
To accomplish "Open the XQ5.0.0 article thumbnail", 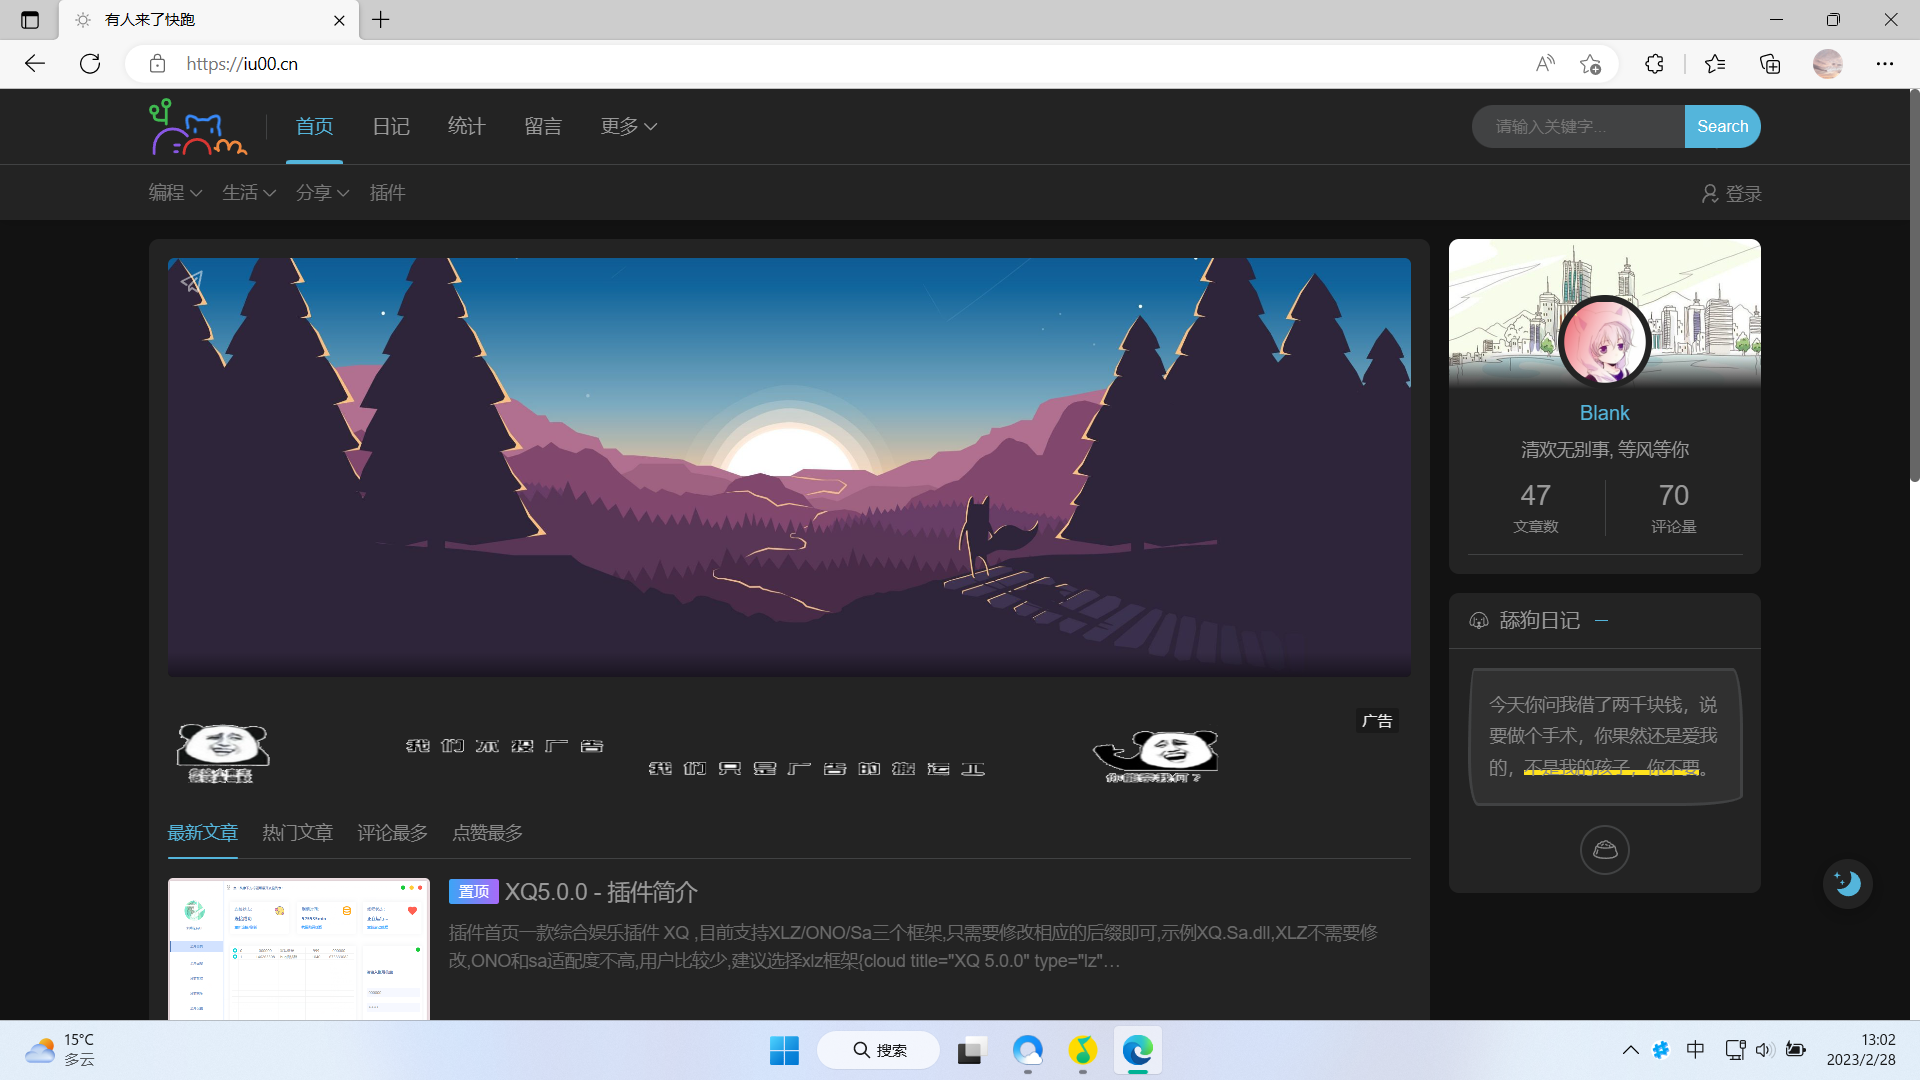I will click(x=299, y=949).
